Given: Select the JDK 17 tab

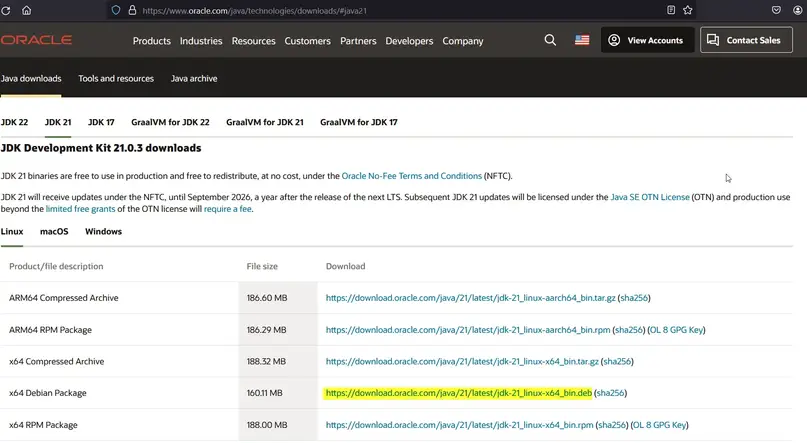Looking at the screenshot, I should tap(101, 122).
